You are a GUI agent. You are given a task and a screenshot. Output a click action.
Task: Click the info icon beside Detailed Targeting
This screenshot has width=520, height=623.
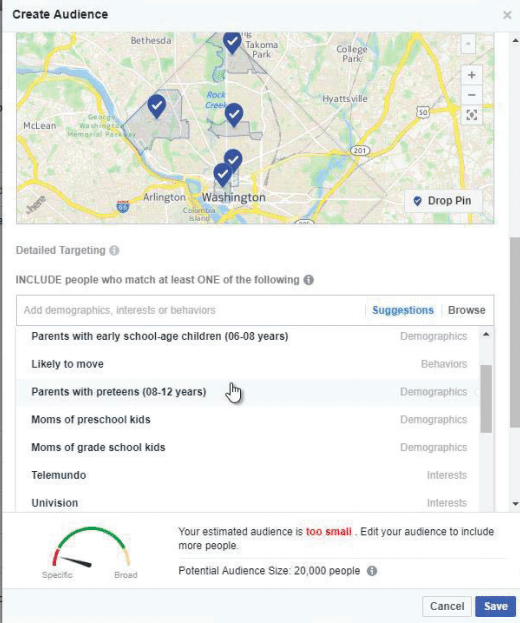(114, 250)
